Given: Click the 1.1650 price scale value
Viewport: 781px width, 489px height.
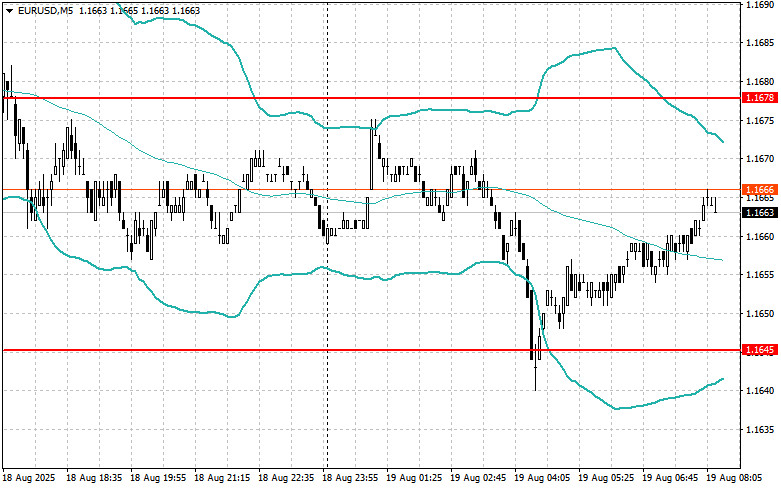Looking at the screenshot, I should coord(760,313).
